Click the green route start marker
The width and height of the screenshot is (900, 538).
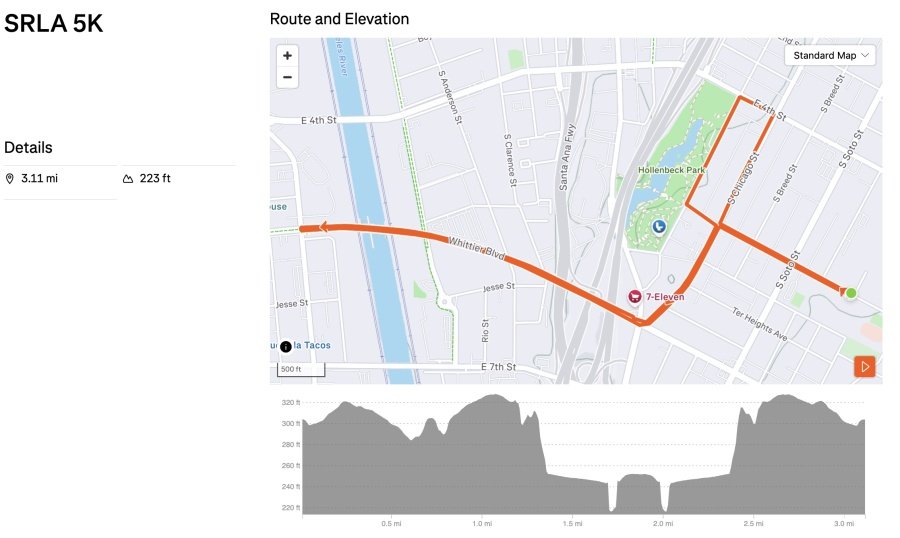click(851, 293)
